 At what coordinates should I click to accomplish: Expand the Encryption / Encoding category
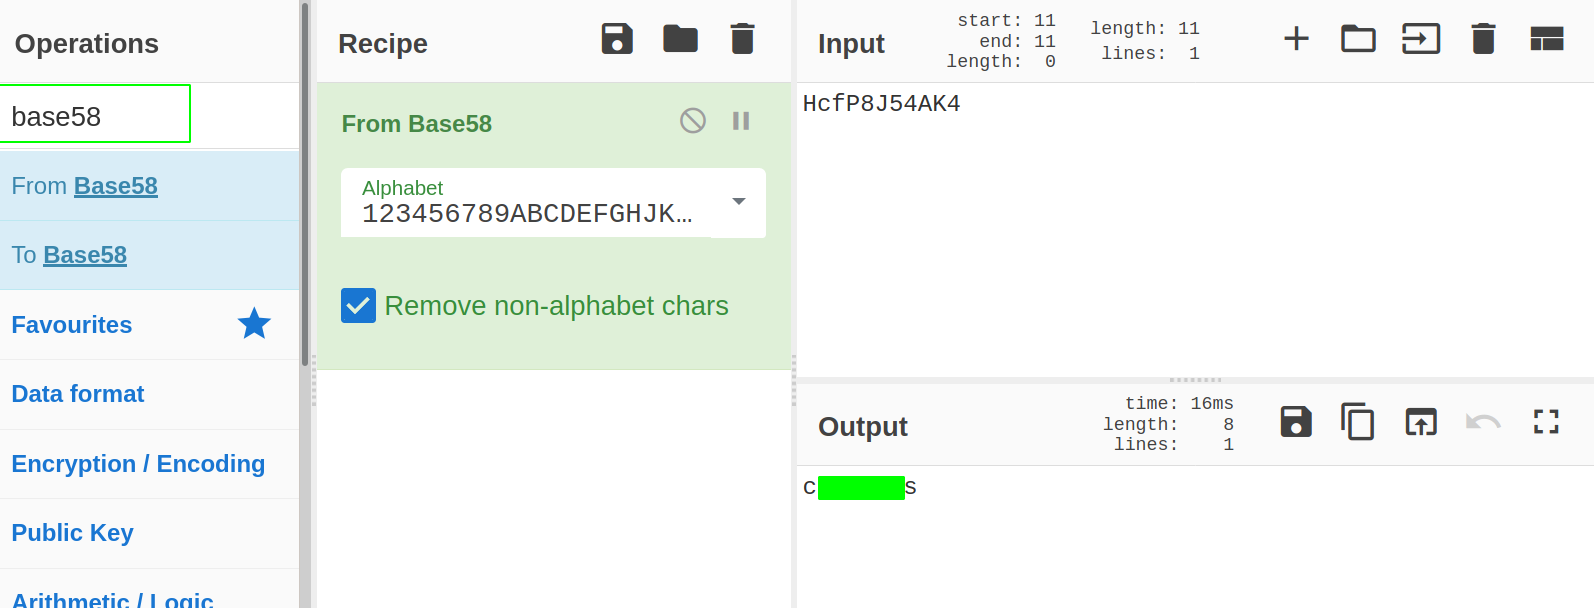[150, 464]
